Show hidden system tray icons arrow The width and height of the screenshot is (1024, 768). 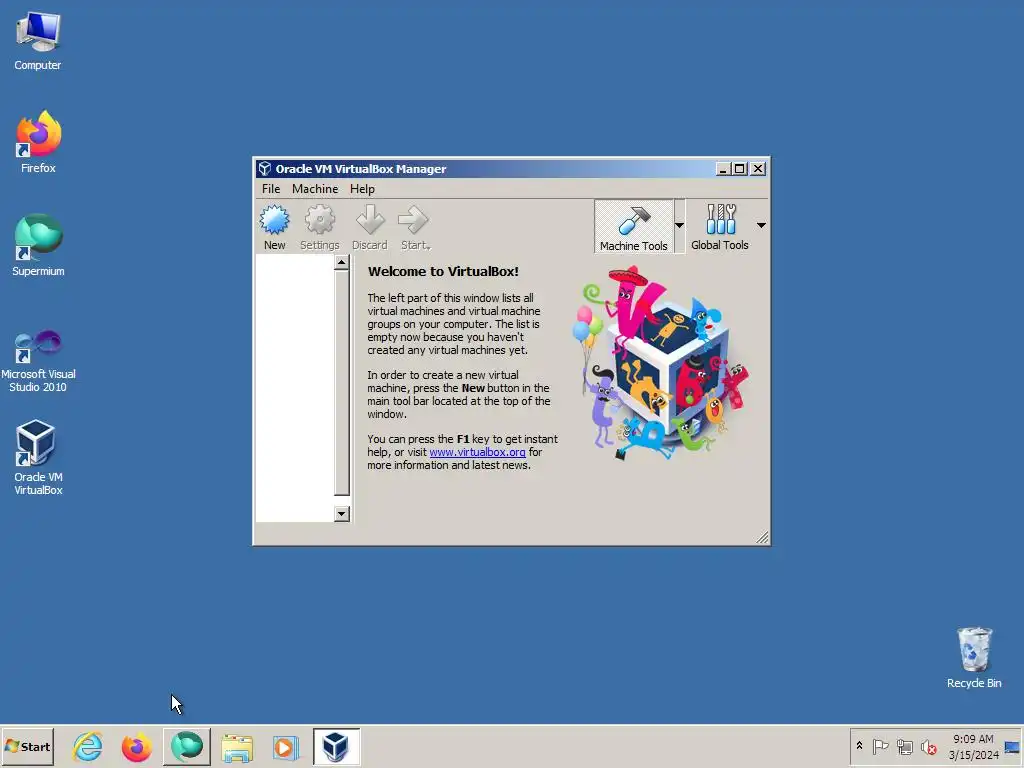point(859,746)
